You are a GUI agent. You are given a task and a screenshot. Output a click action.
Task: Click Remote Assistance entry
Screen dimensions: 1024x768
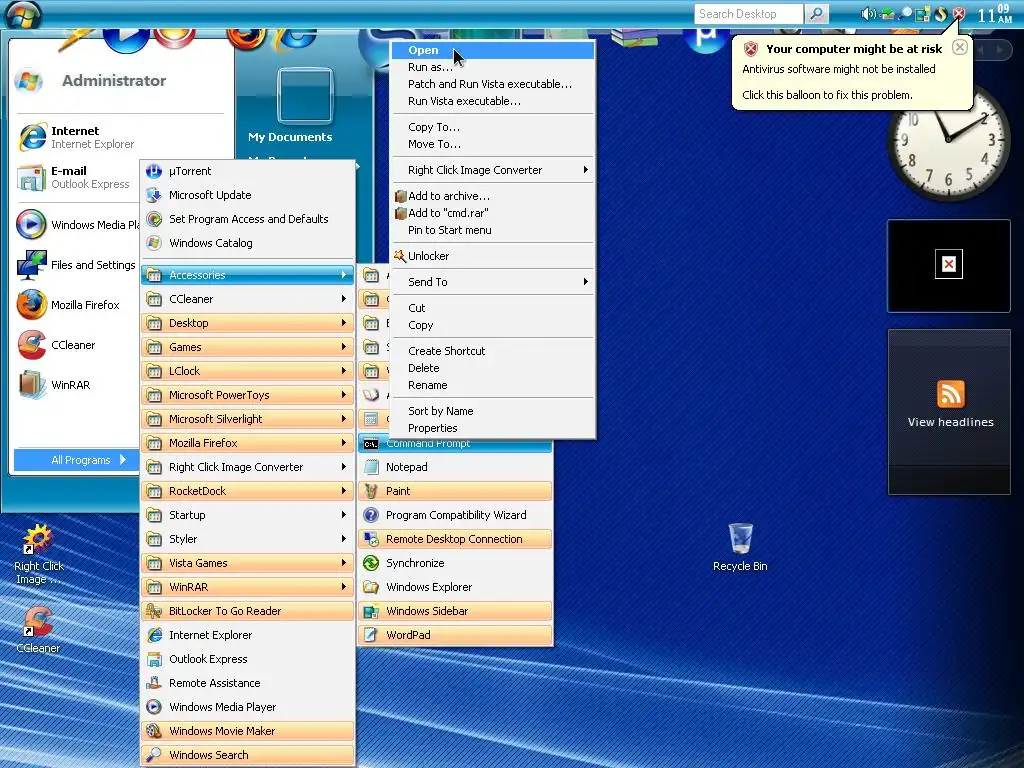point(248,683)
